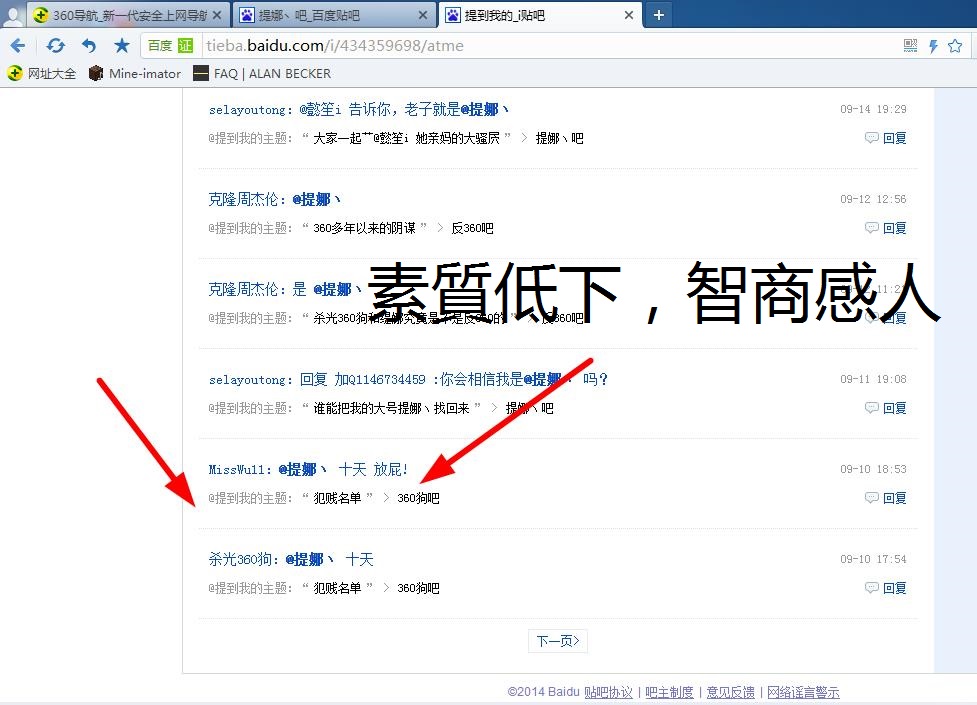Open the 吧主制度 footer link
Image resolution: width=977 pixels, height=705 pixels.
669,692
